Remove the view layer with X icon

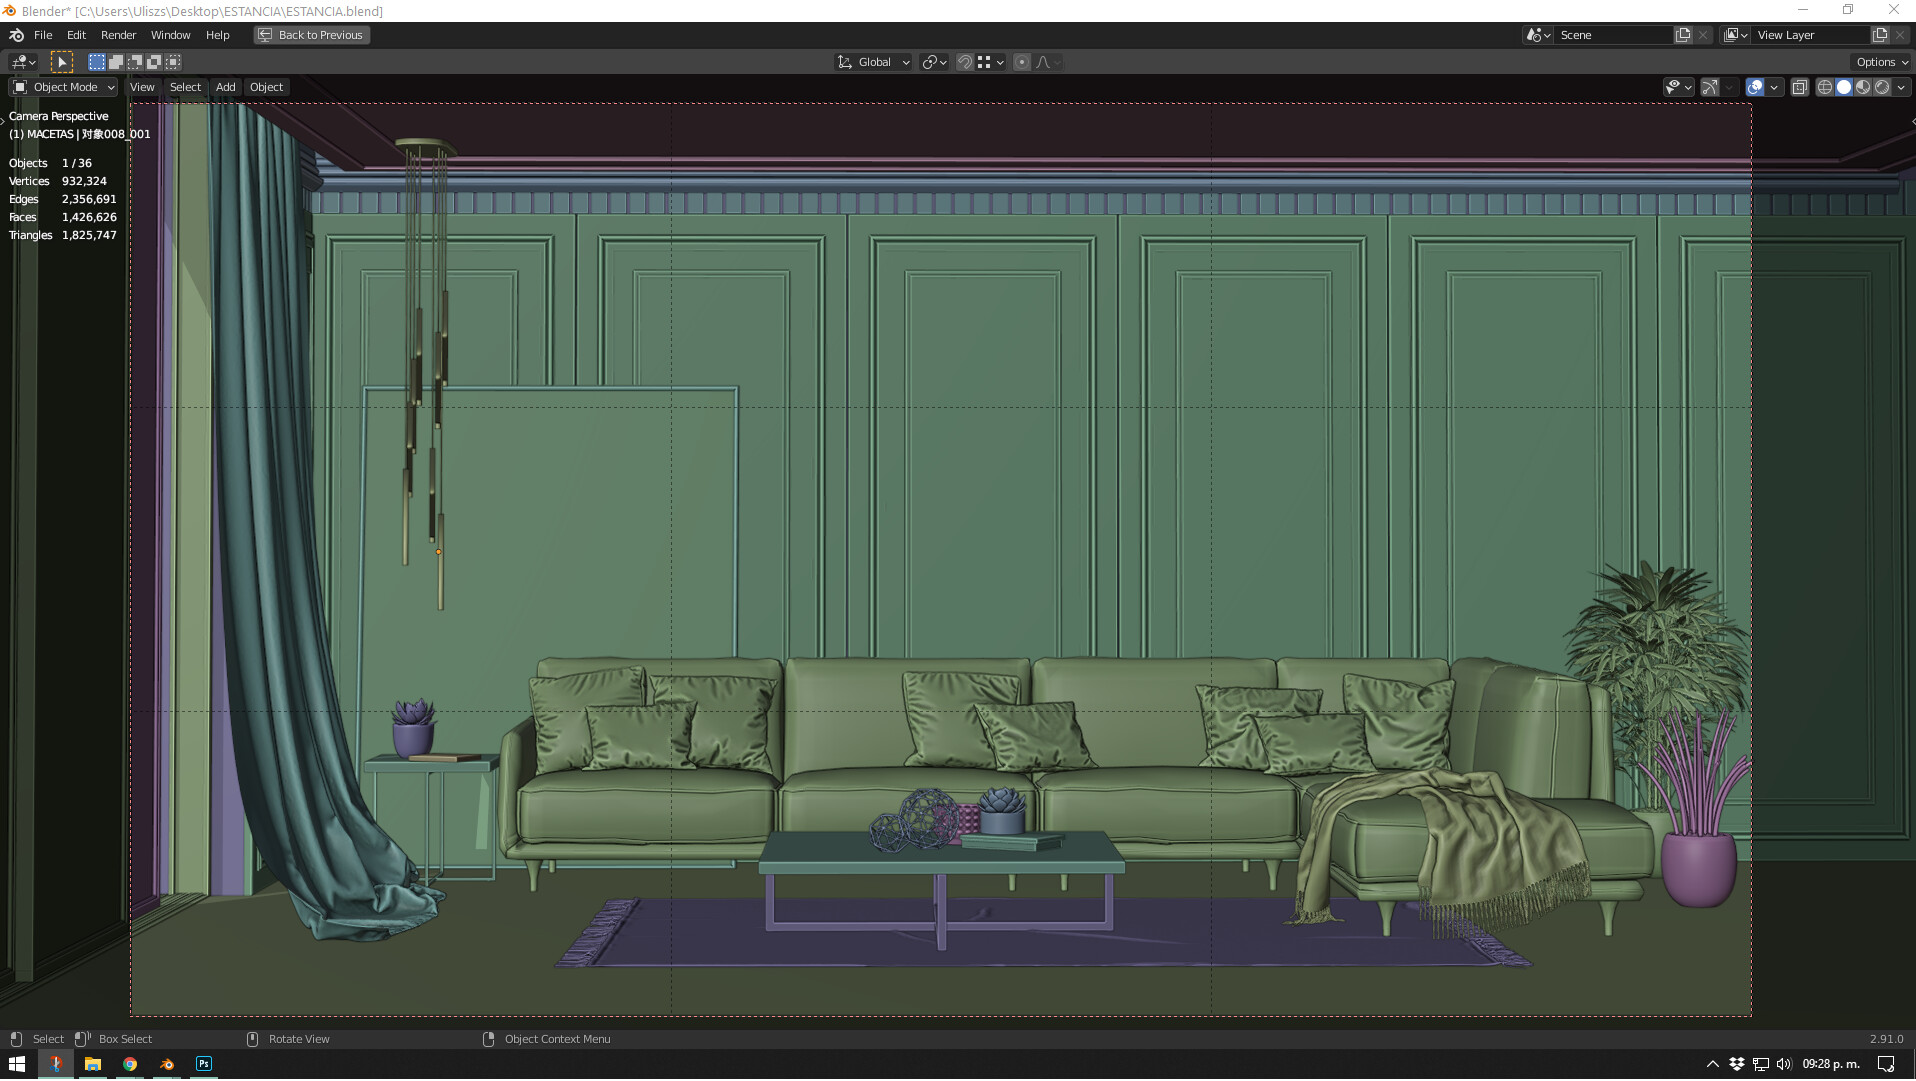pyautogui.click(x=1900, y=35)
